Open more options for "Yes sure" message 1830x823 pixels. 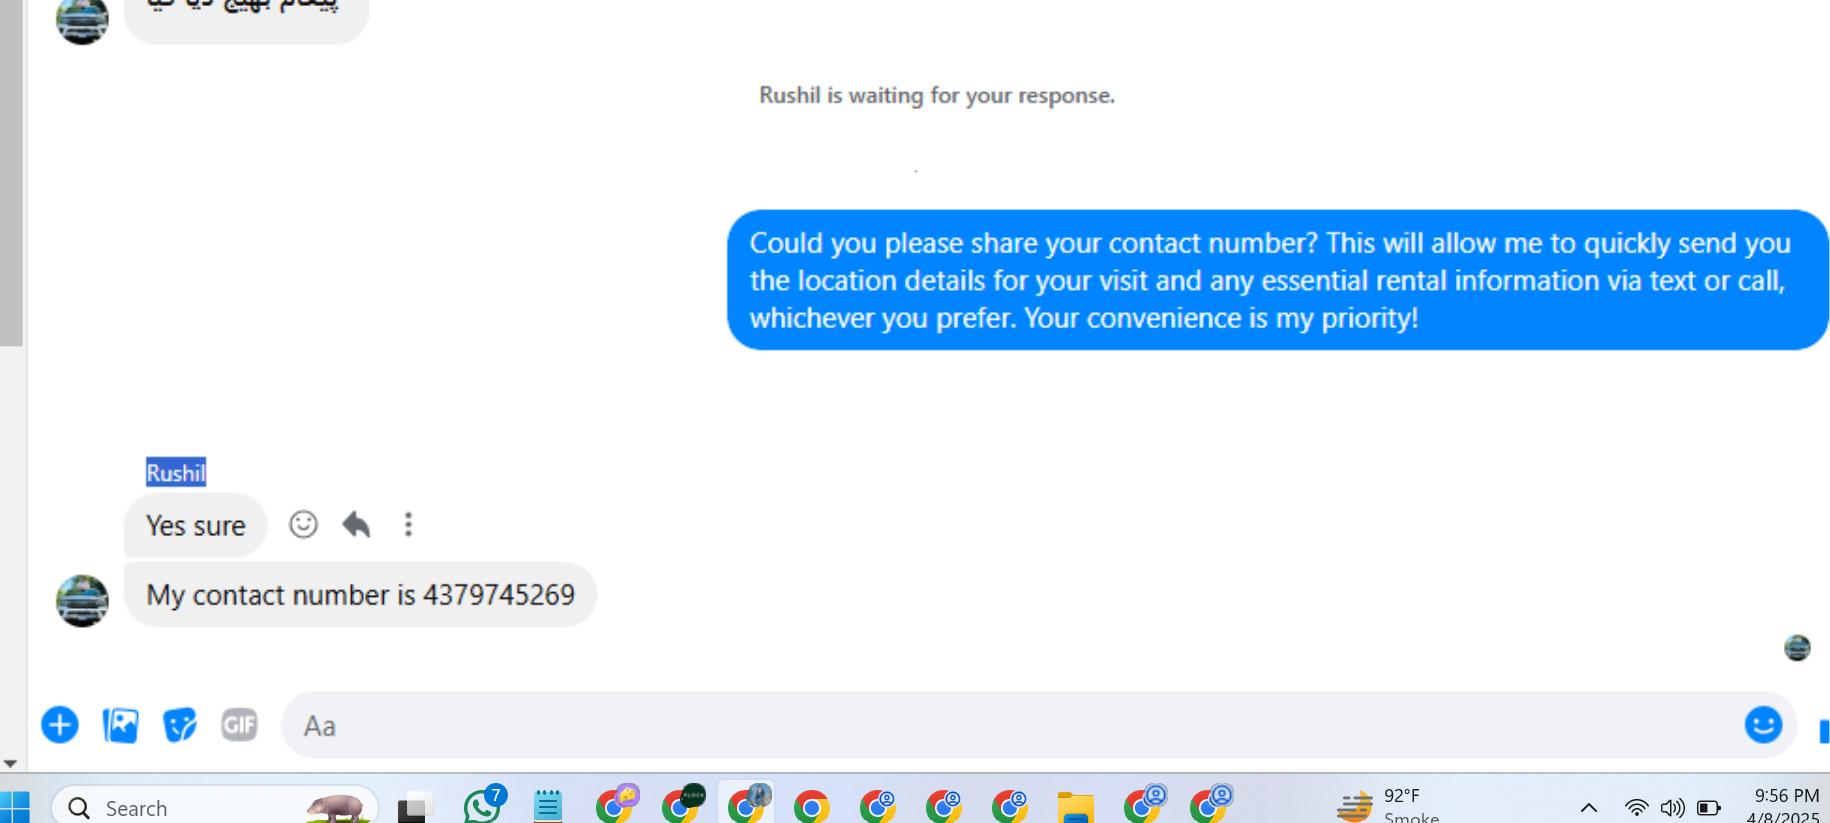(x=408, y=524)
